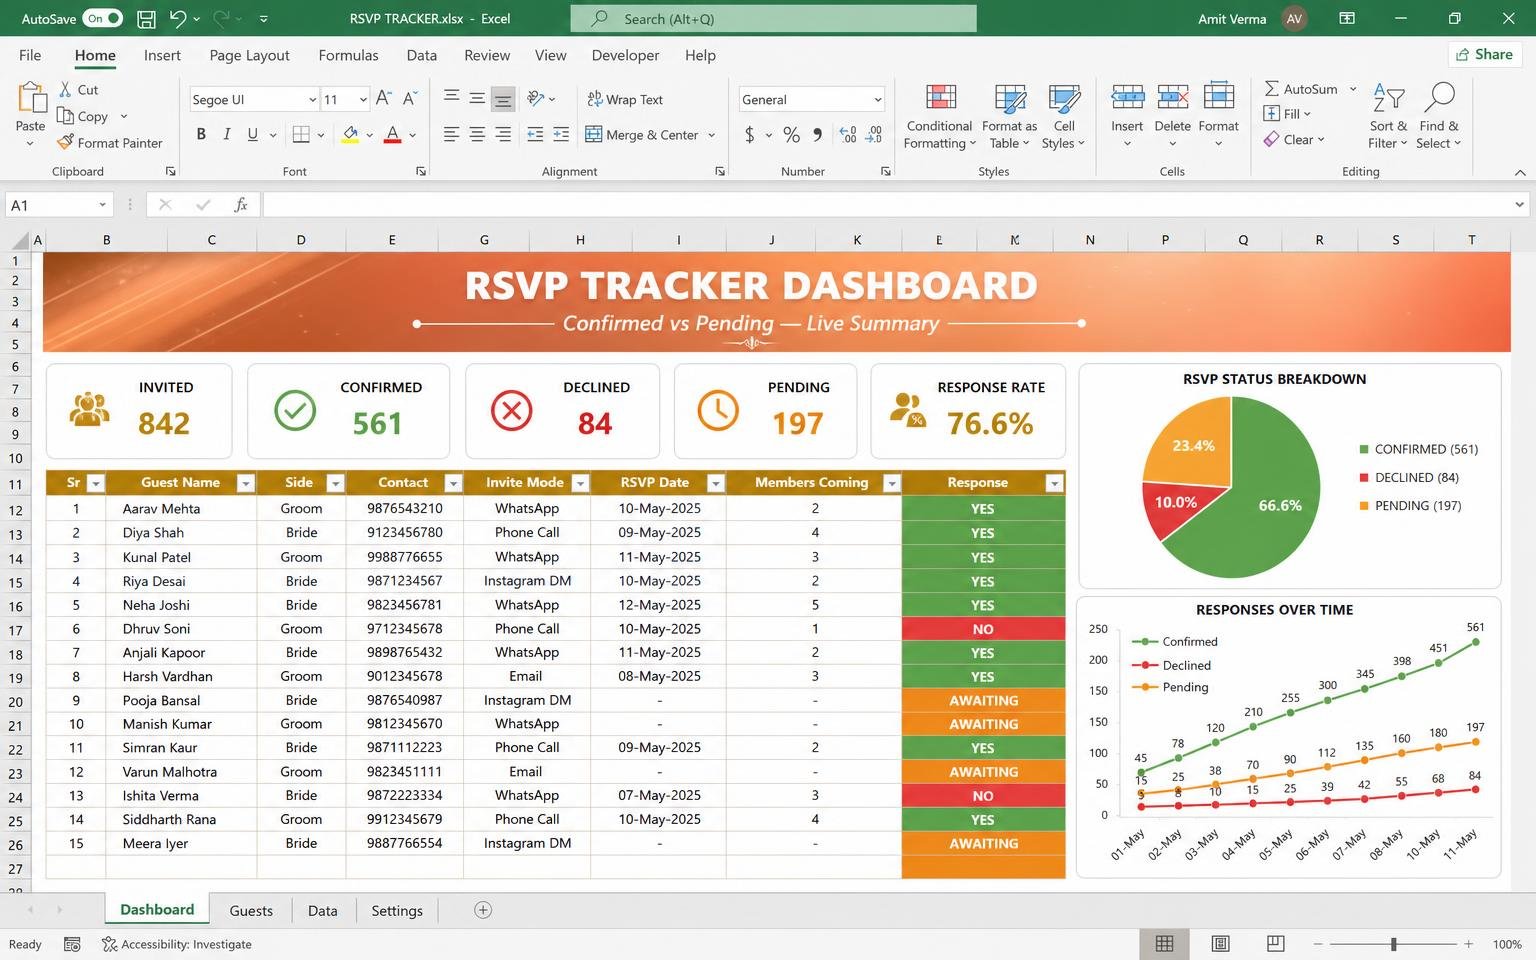Click Delete cells icon
1536x960 pixels.
[1172, 97]
